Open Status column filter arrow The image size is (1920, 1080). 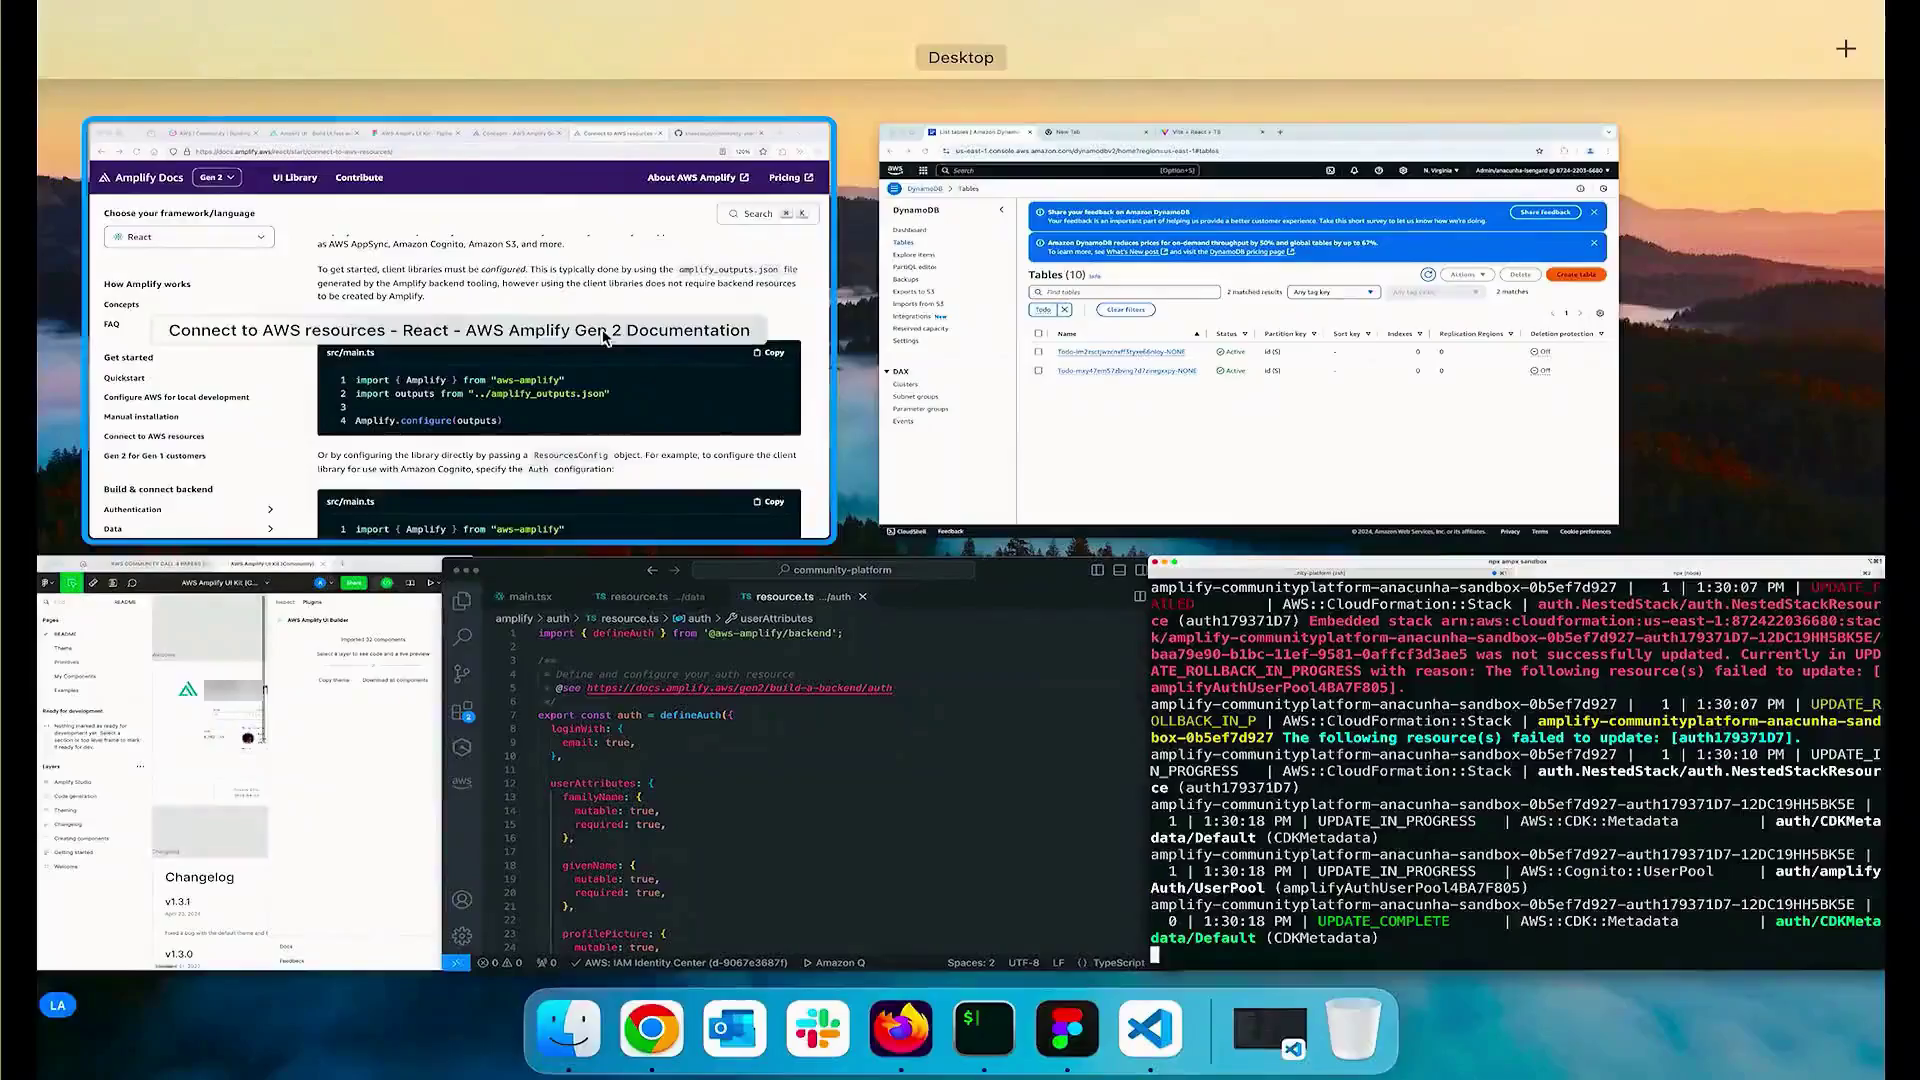(1245, 334)
